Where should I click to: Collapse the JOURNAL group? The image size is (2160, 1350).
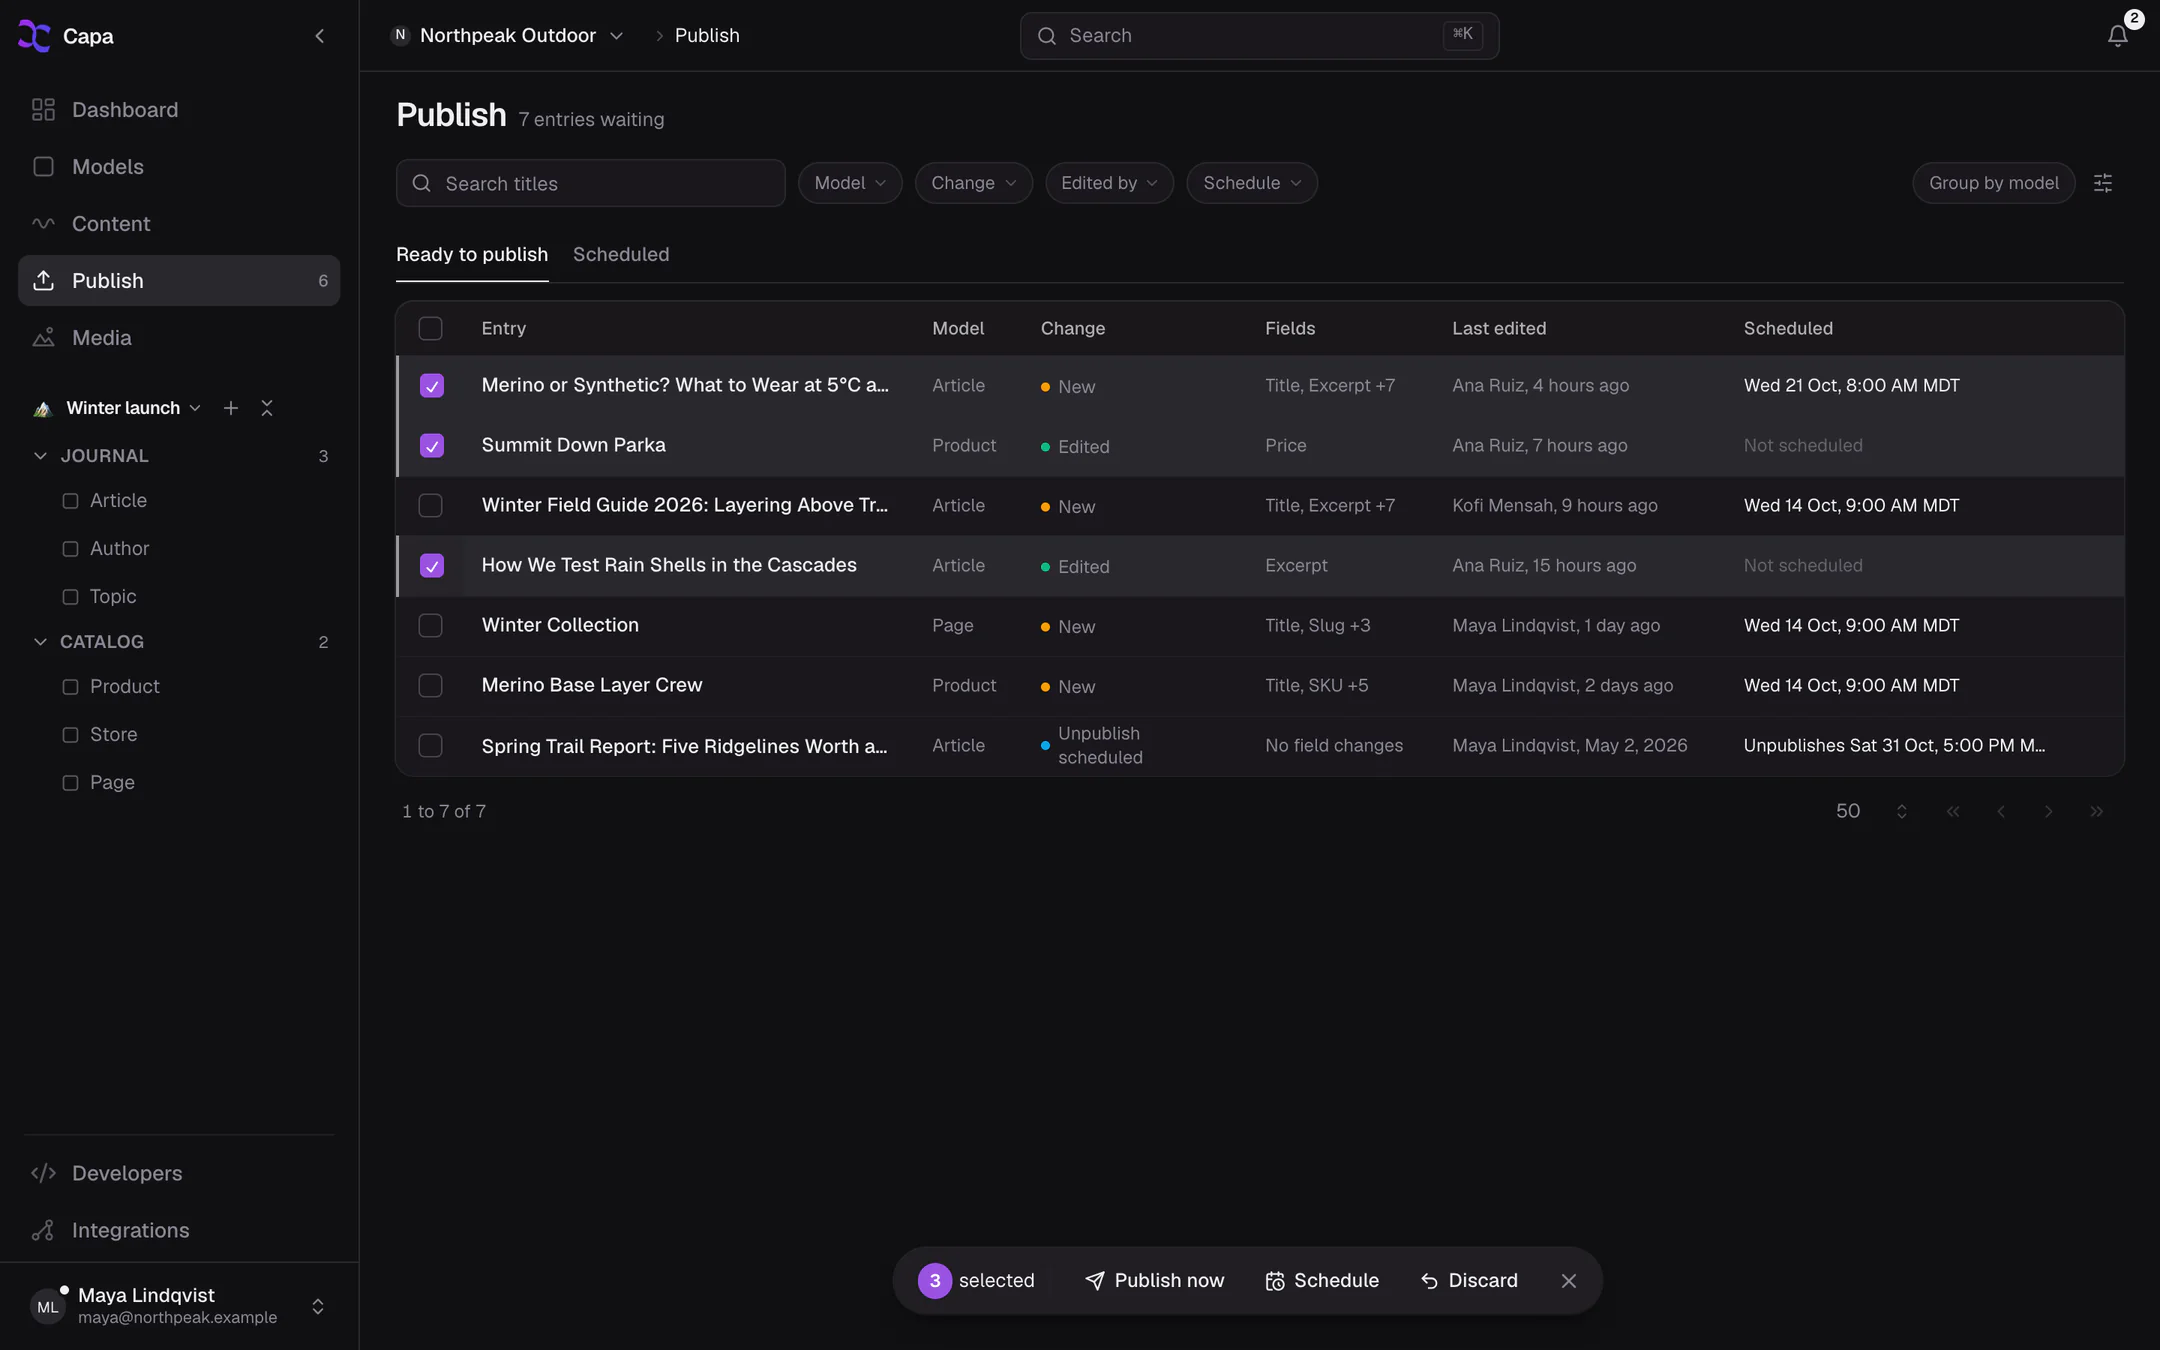coord(41,456)
